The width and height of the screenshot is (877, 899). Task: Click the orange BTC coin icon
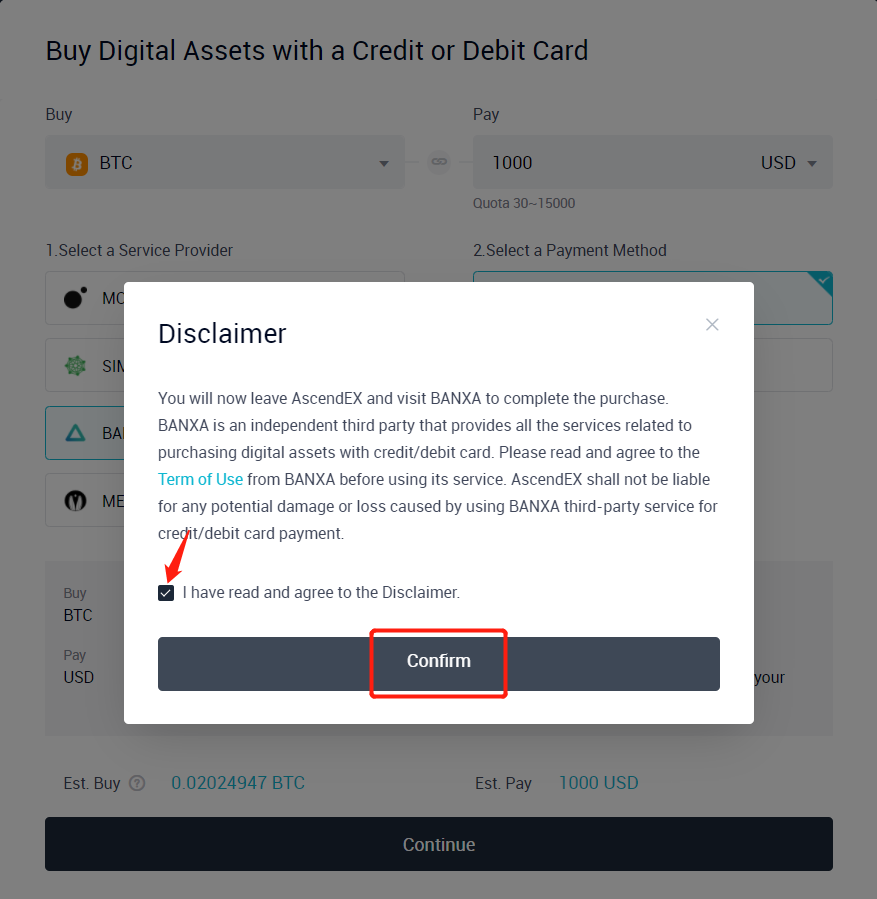(x=77, y=163)
